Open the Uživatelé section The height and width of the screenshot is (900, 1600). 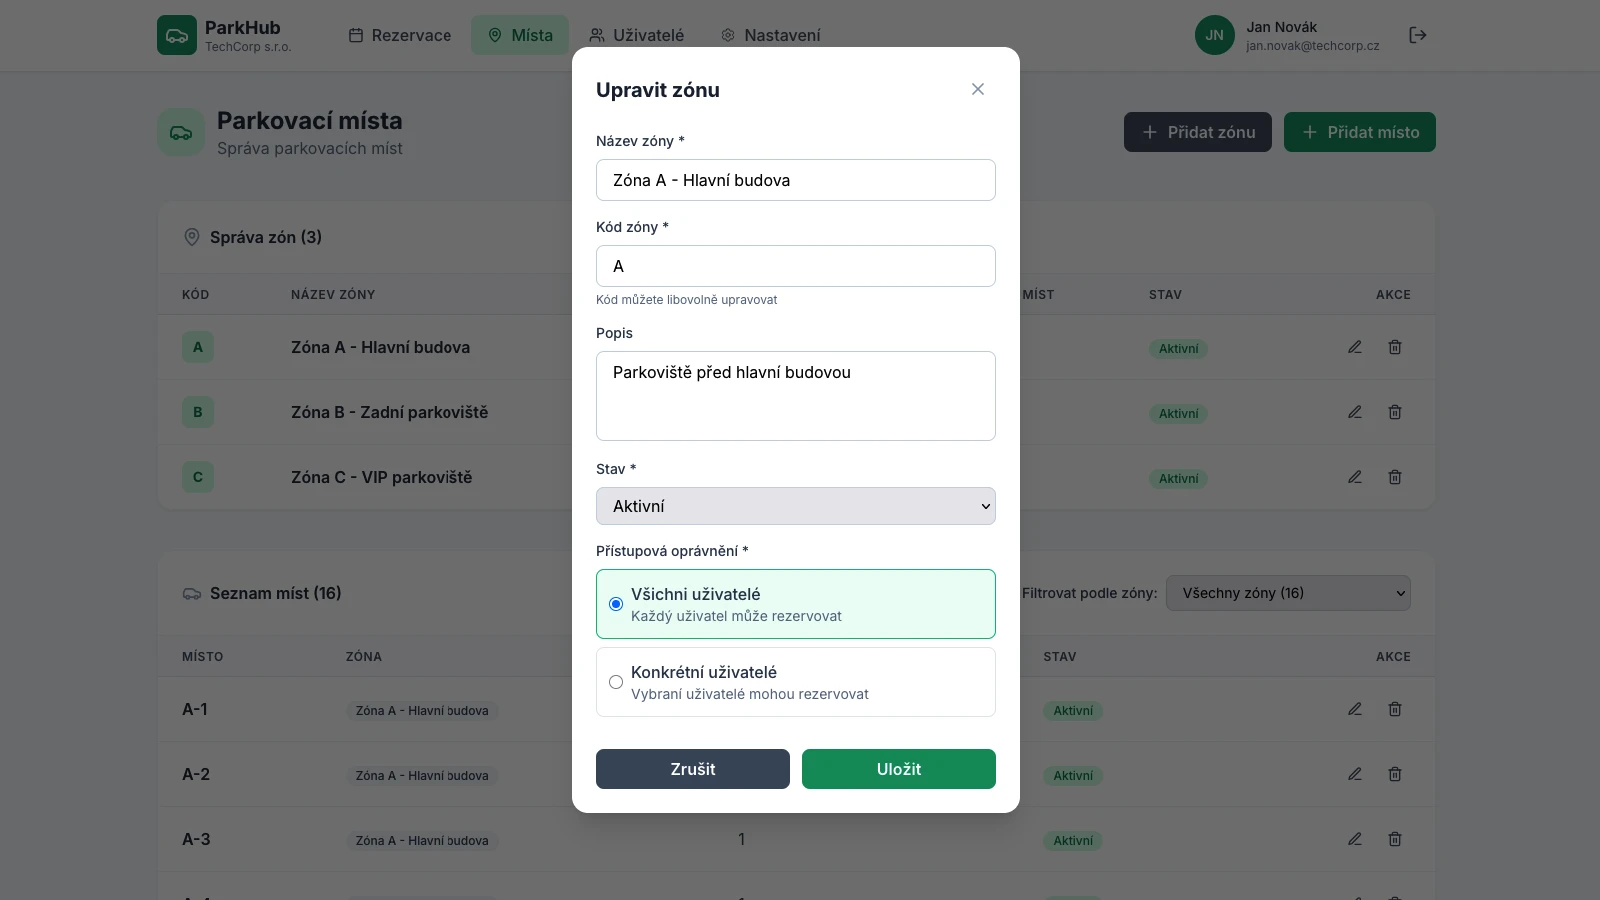(x=636, y=35)
